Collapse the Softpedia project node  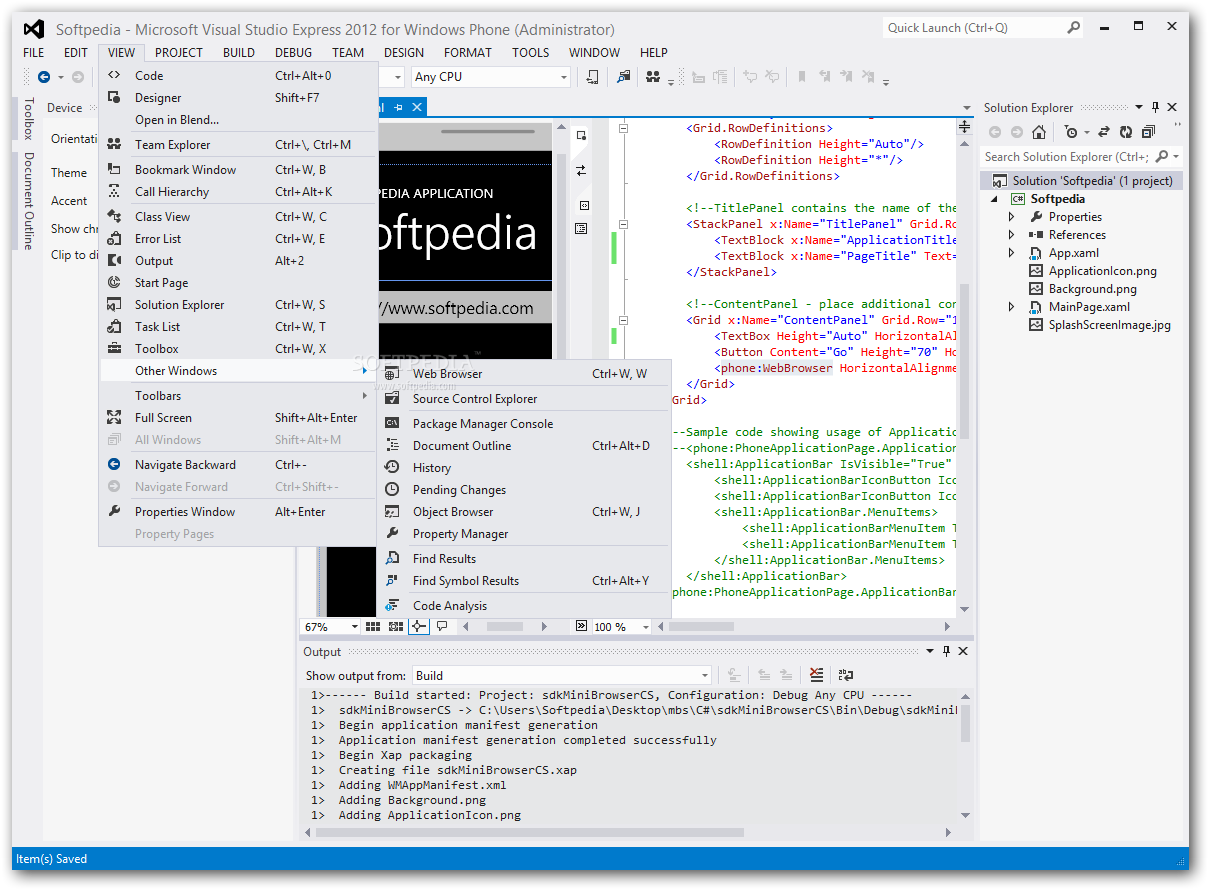click(x=995, y=199)
